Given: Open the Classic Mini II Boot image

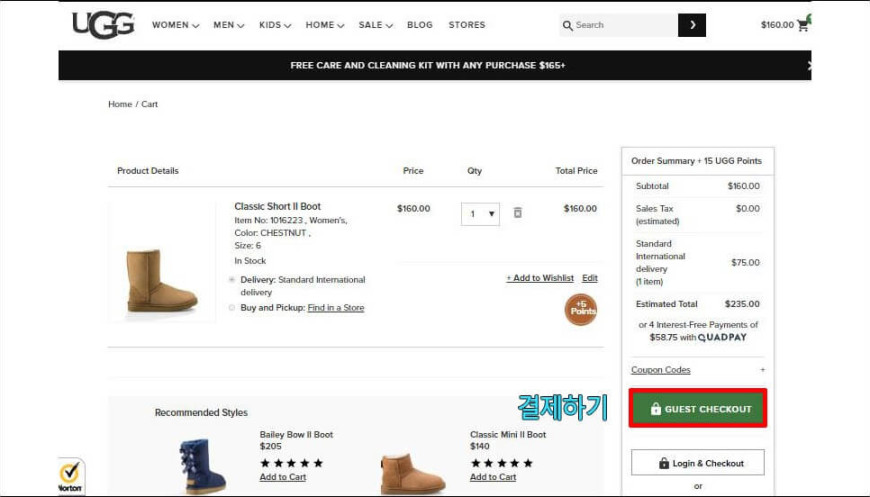Looking at the screenshot, I should point(412,473).
